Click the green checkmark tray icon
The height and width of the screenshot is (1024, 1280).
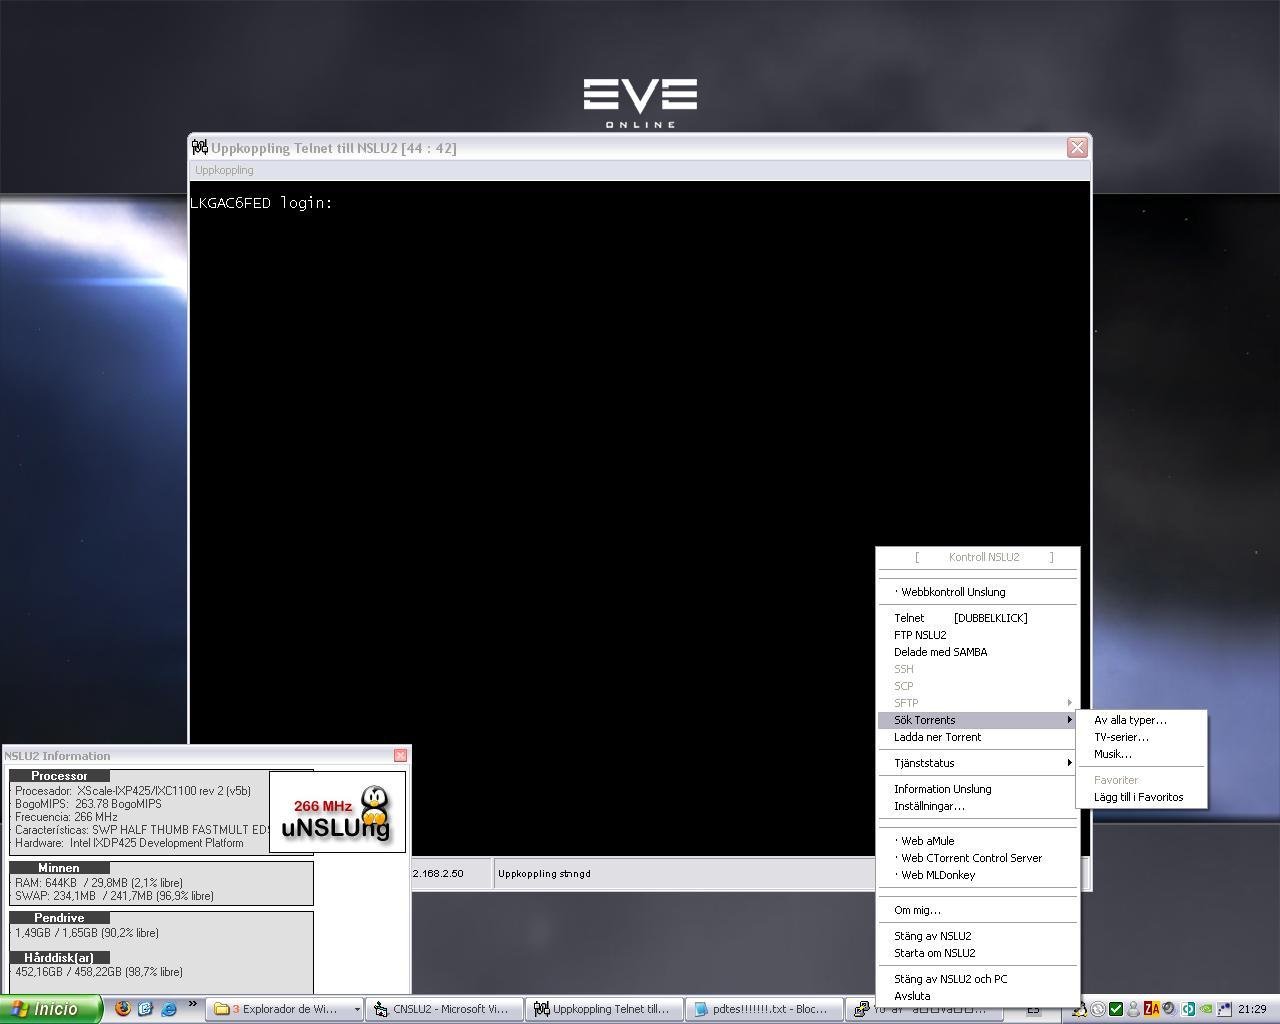click(1116, 1009)
